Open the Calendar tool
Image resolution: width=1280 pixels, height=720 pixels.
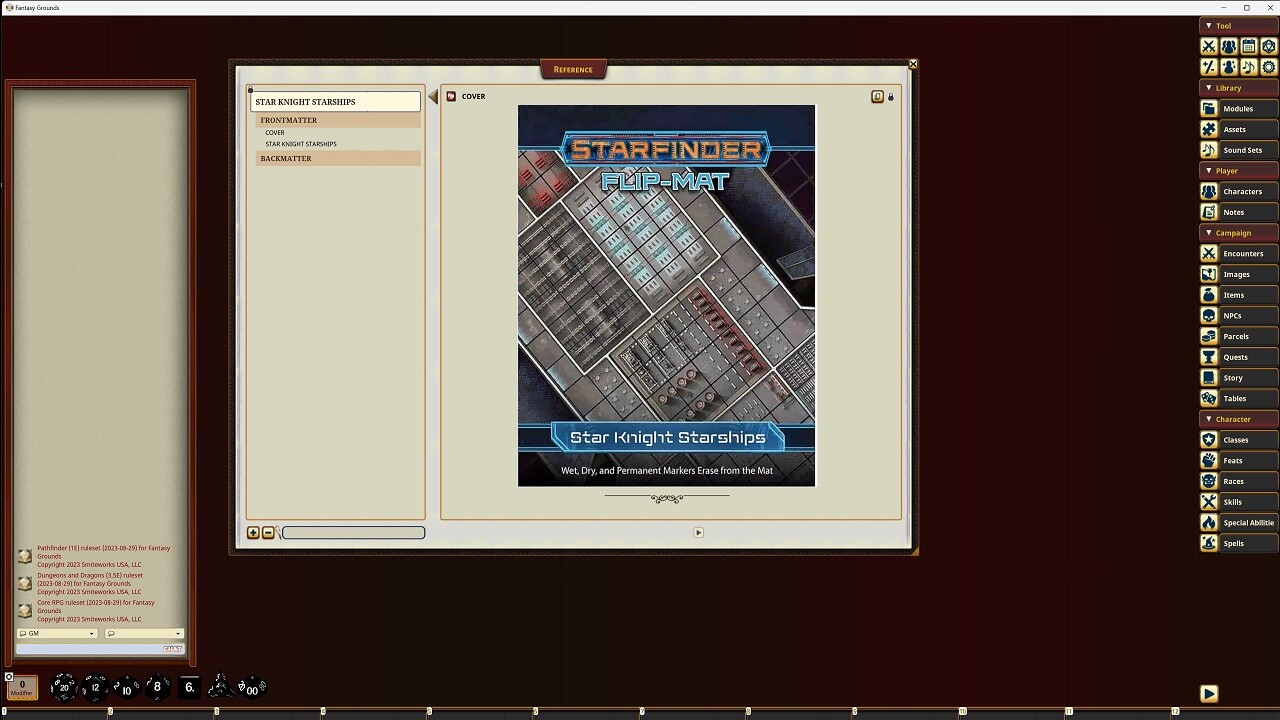1249,46
